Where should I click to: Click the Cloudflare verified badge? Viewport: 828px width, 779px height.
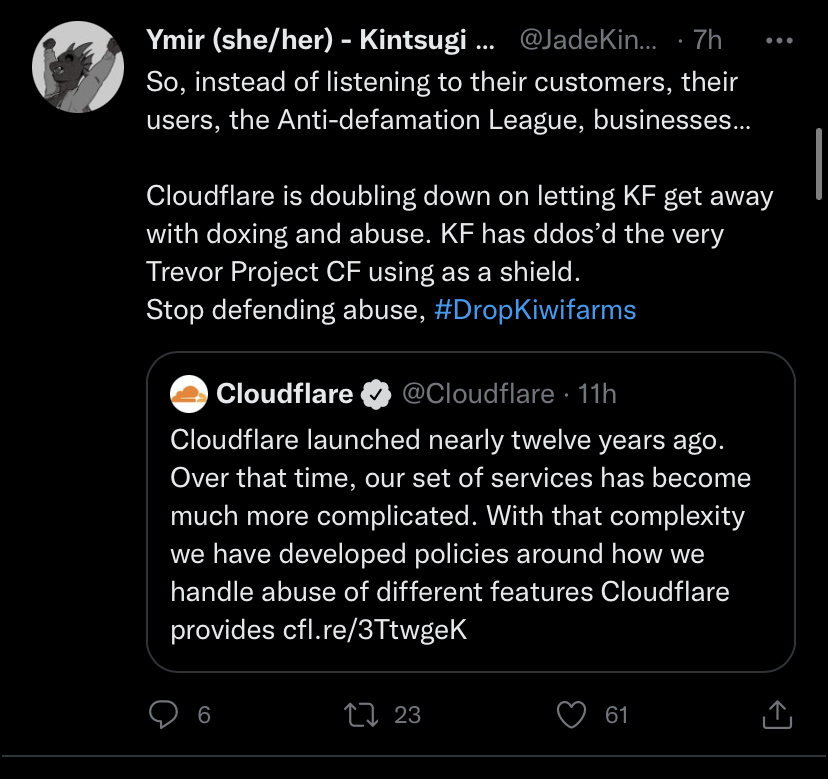tap(375, 394)
